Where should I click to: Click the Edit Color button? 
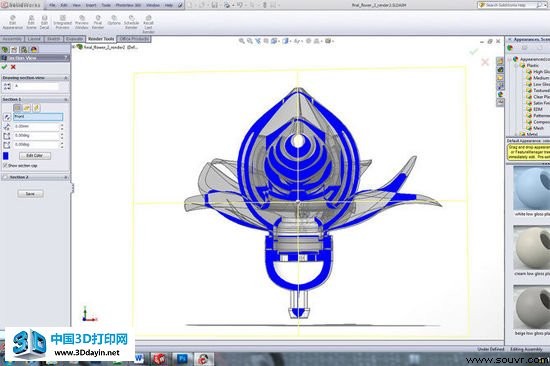coord(35,155)
